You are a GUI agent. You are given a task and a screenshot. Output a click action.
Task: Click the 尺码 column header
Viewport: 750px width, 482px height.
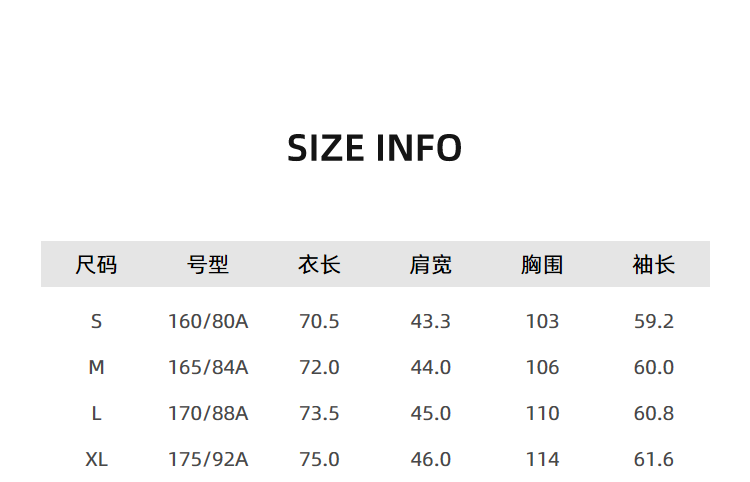tap(96, 265)
